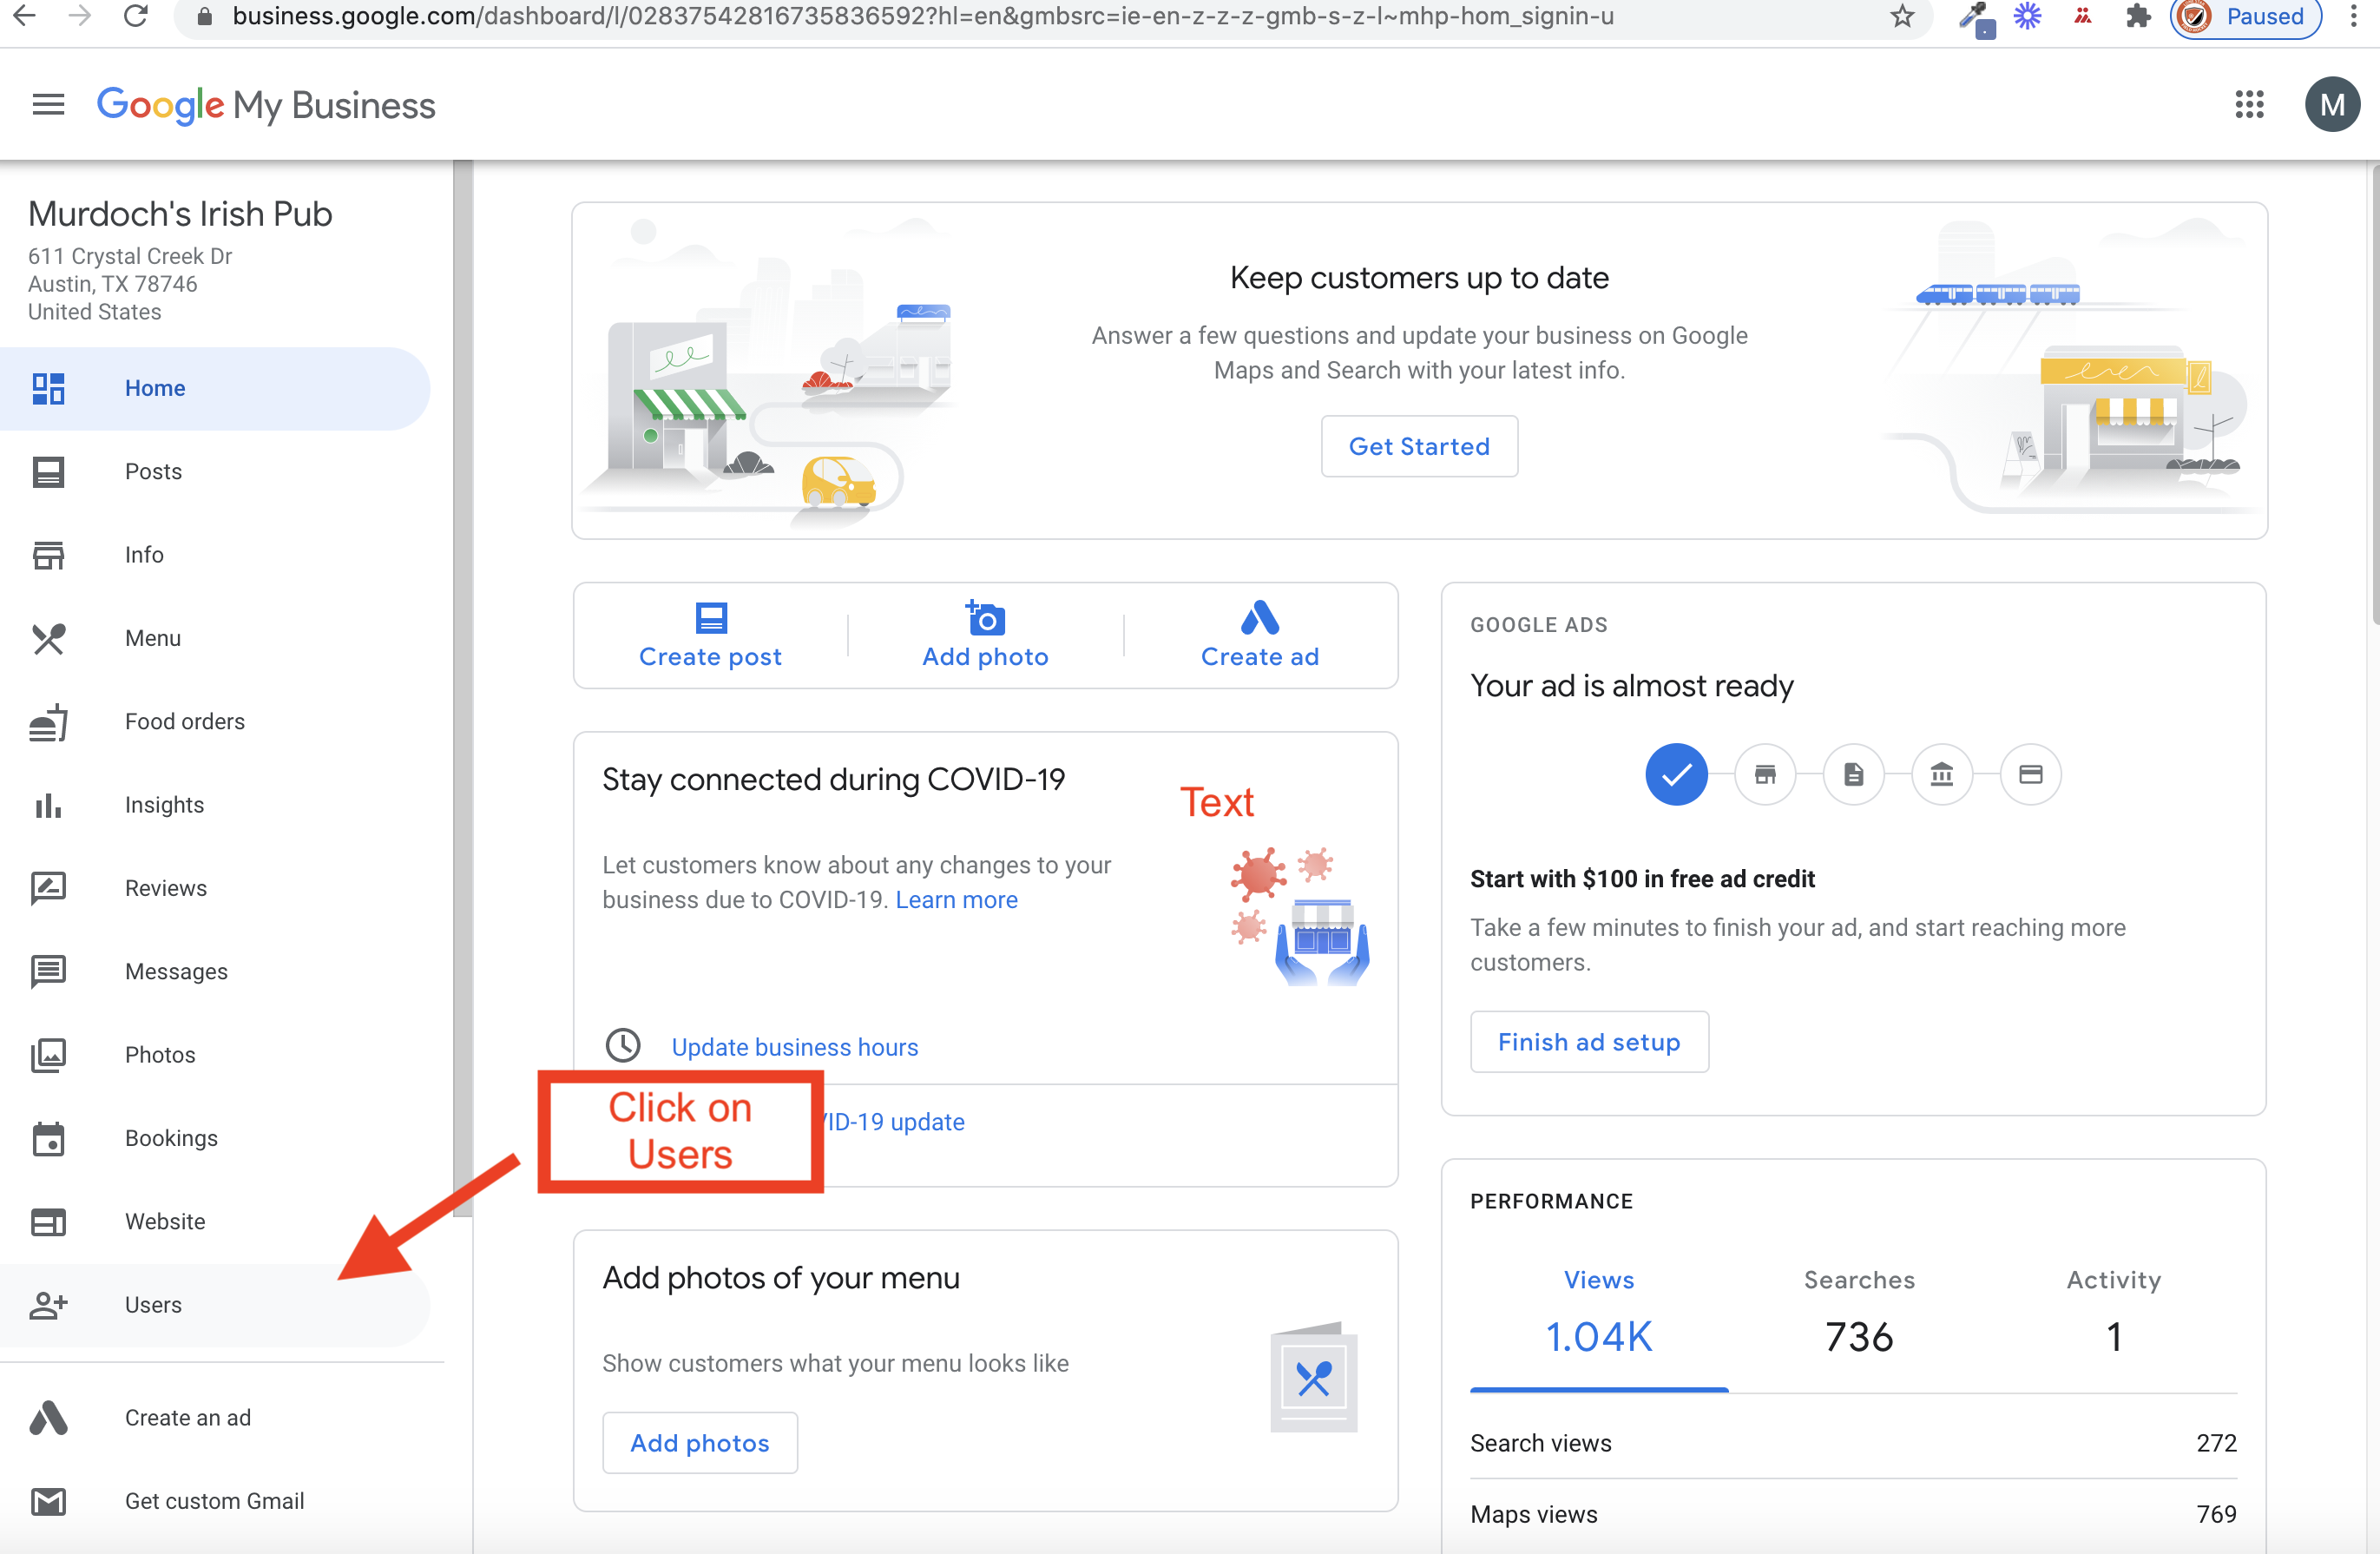Click the M account avatar
Image resolution: width=2380 pixels, height=1554 pixels.
click(x=2331, y=105)
